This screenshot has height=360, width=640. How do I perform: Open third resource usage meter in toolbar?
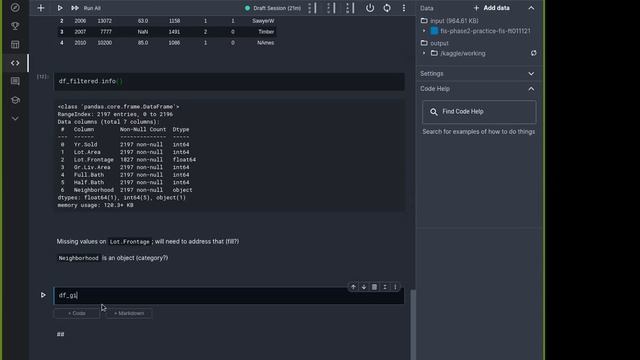pos(350,8)
